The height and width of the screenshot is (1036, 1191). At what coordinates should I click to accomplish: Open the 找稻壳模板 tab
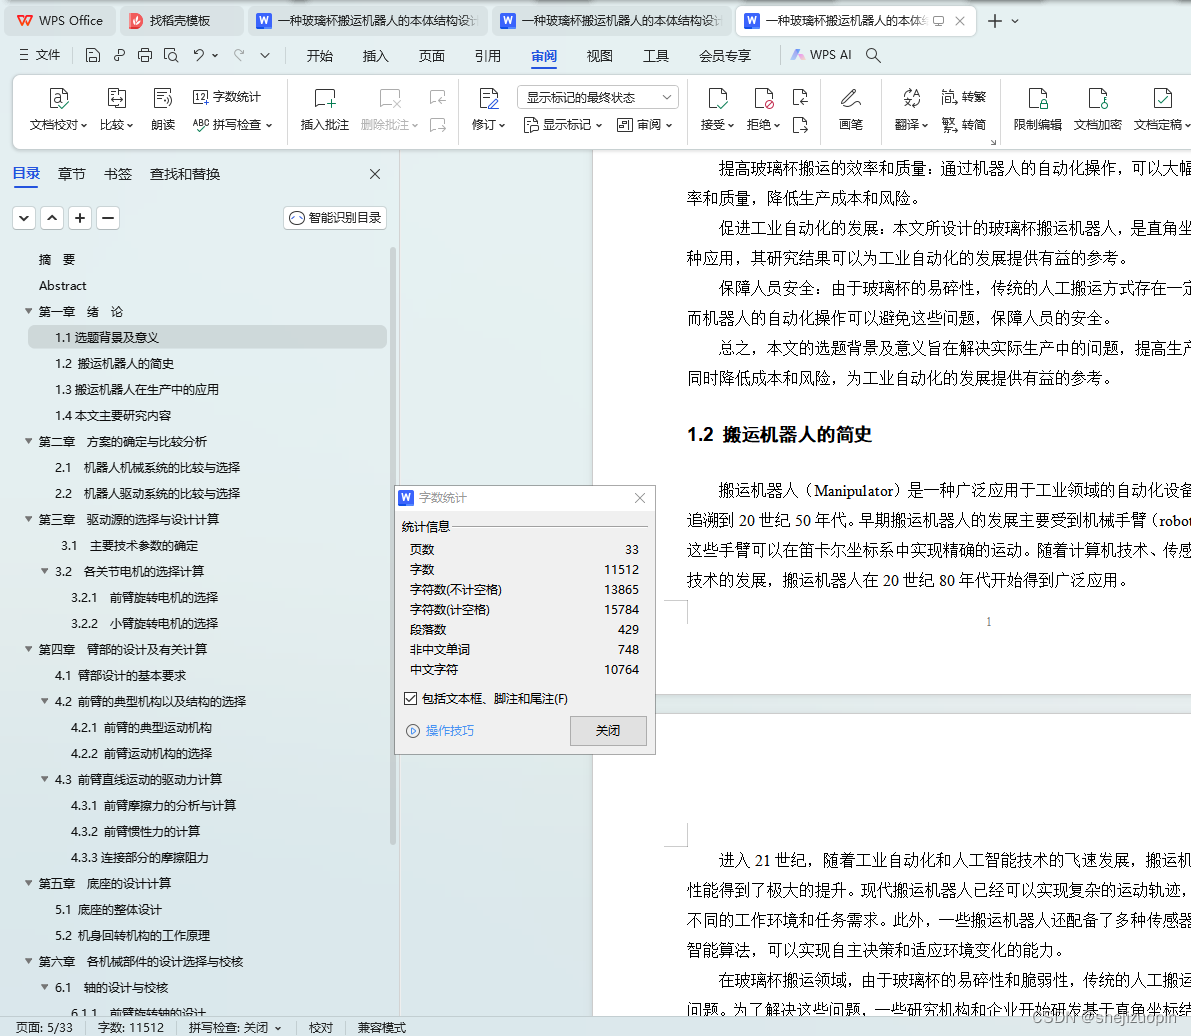point(181,21)
